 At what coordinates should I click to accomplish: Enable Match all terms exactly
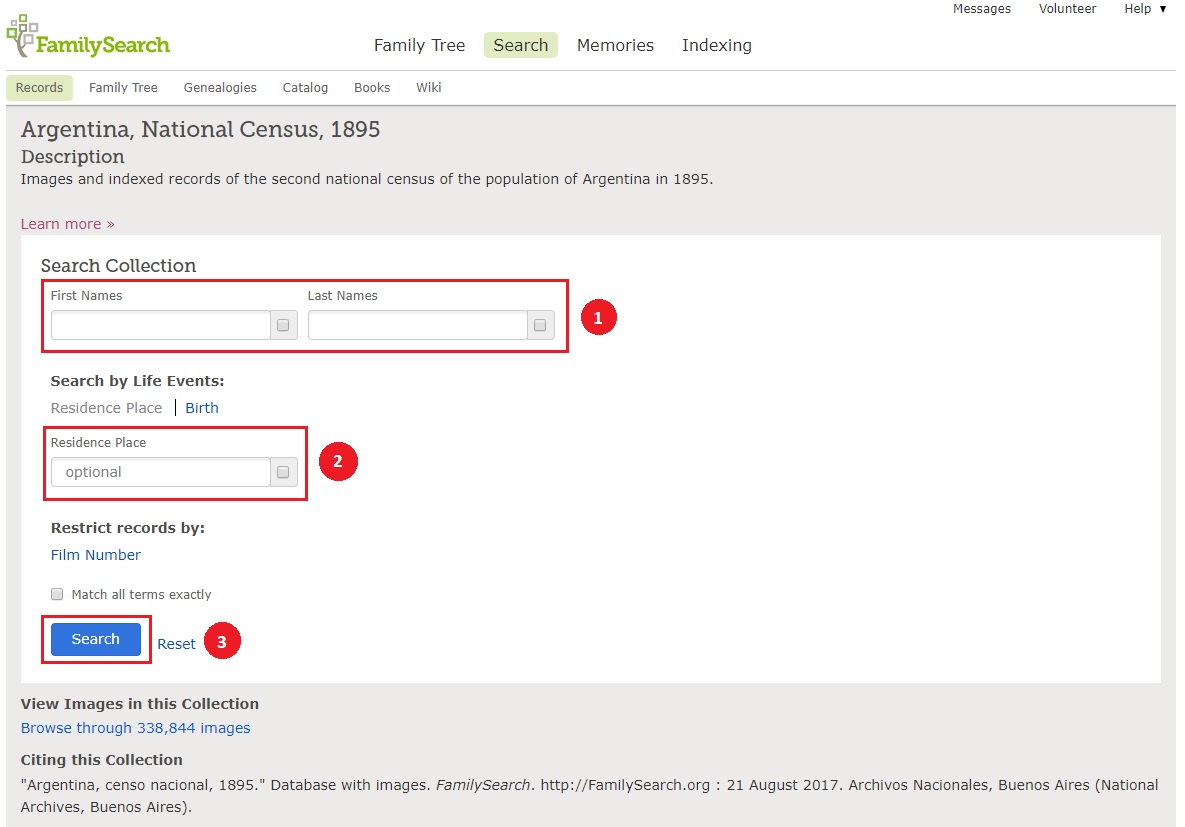(57, 594)
